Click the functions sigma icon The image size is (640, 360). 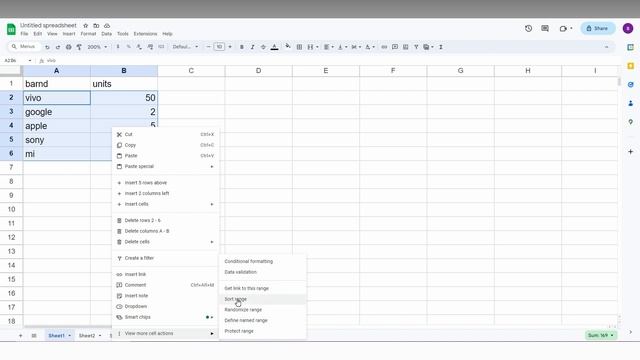[x=441, y=47]
